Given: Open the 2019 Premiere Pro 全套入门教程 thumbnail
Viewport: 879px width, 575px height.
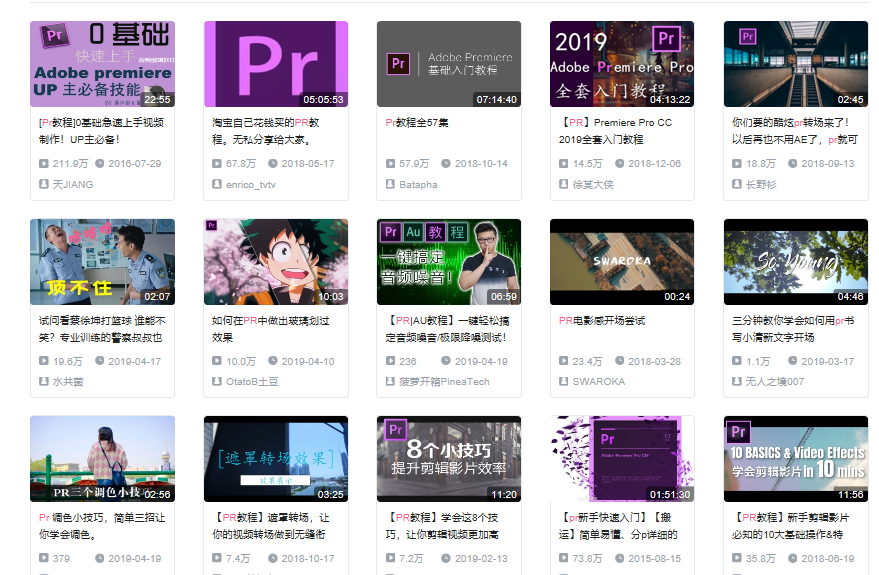Looking at the screenshot, I should pyautogui.click(x=622, y=64).
